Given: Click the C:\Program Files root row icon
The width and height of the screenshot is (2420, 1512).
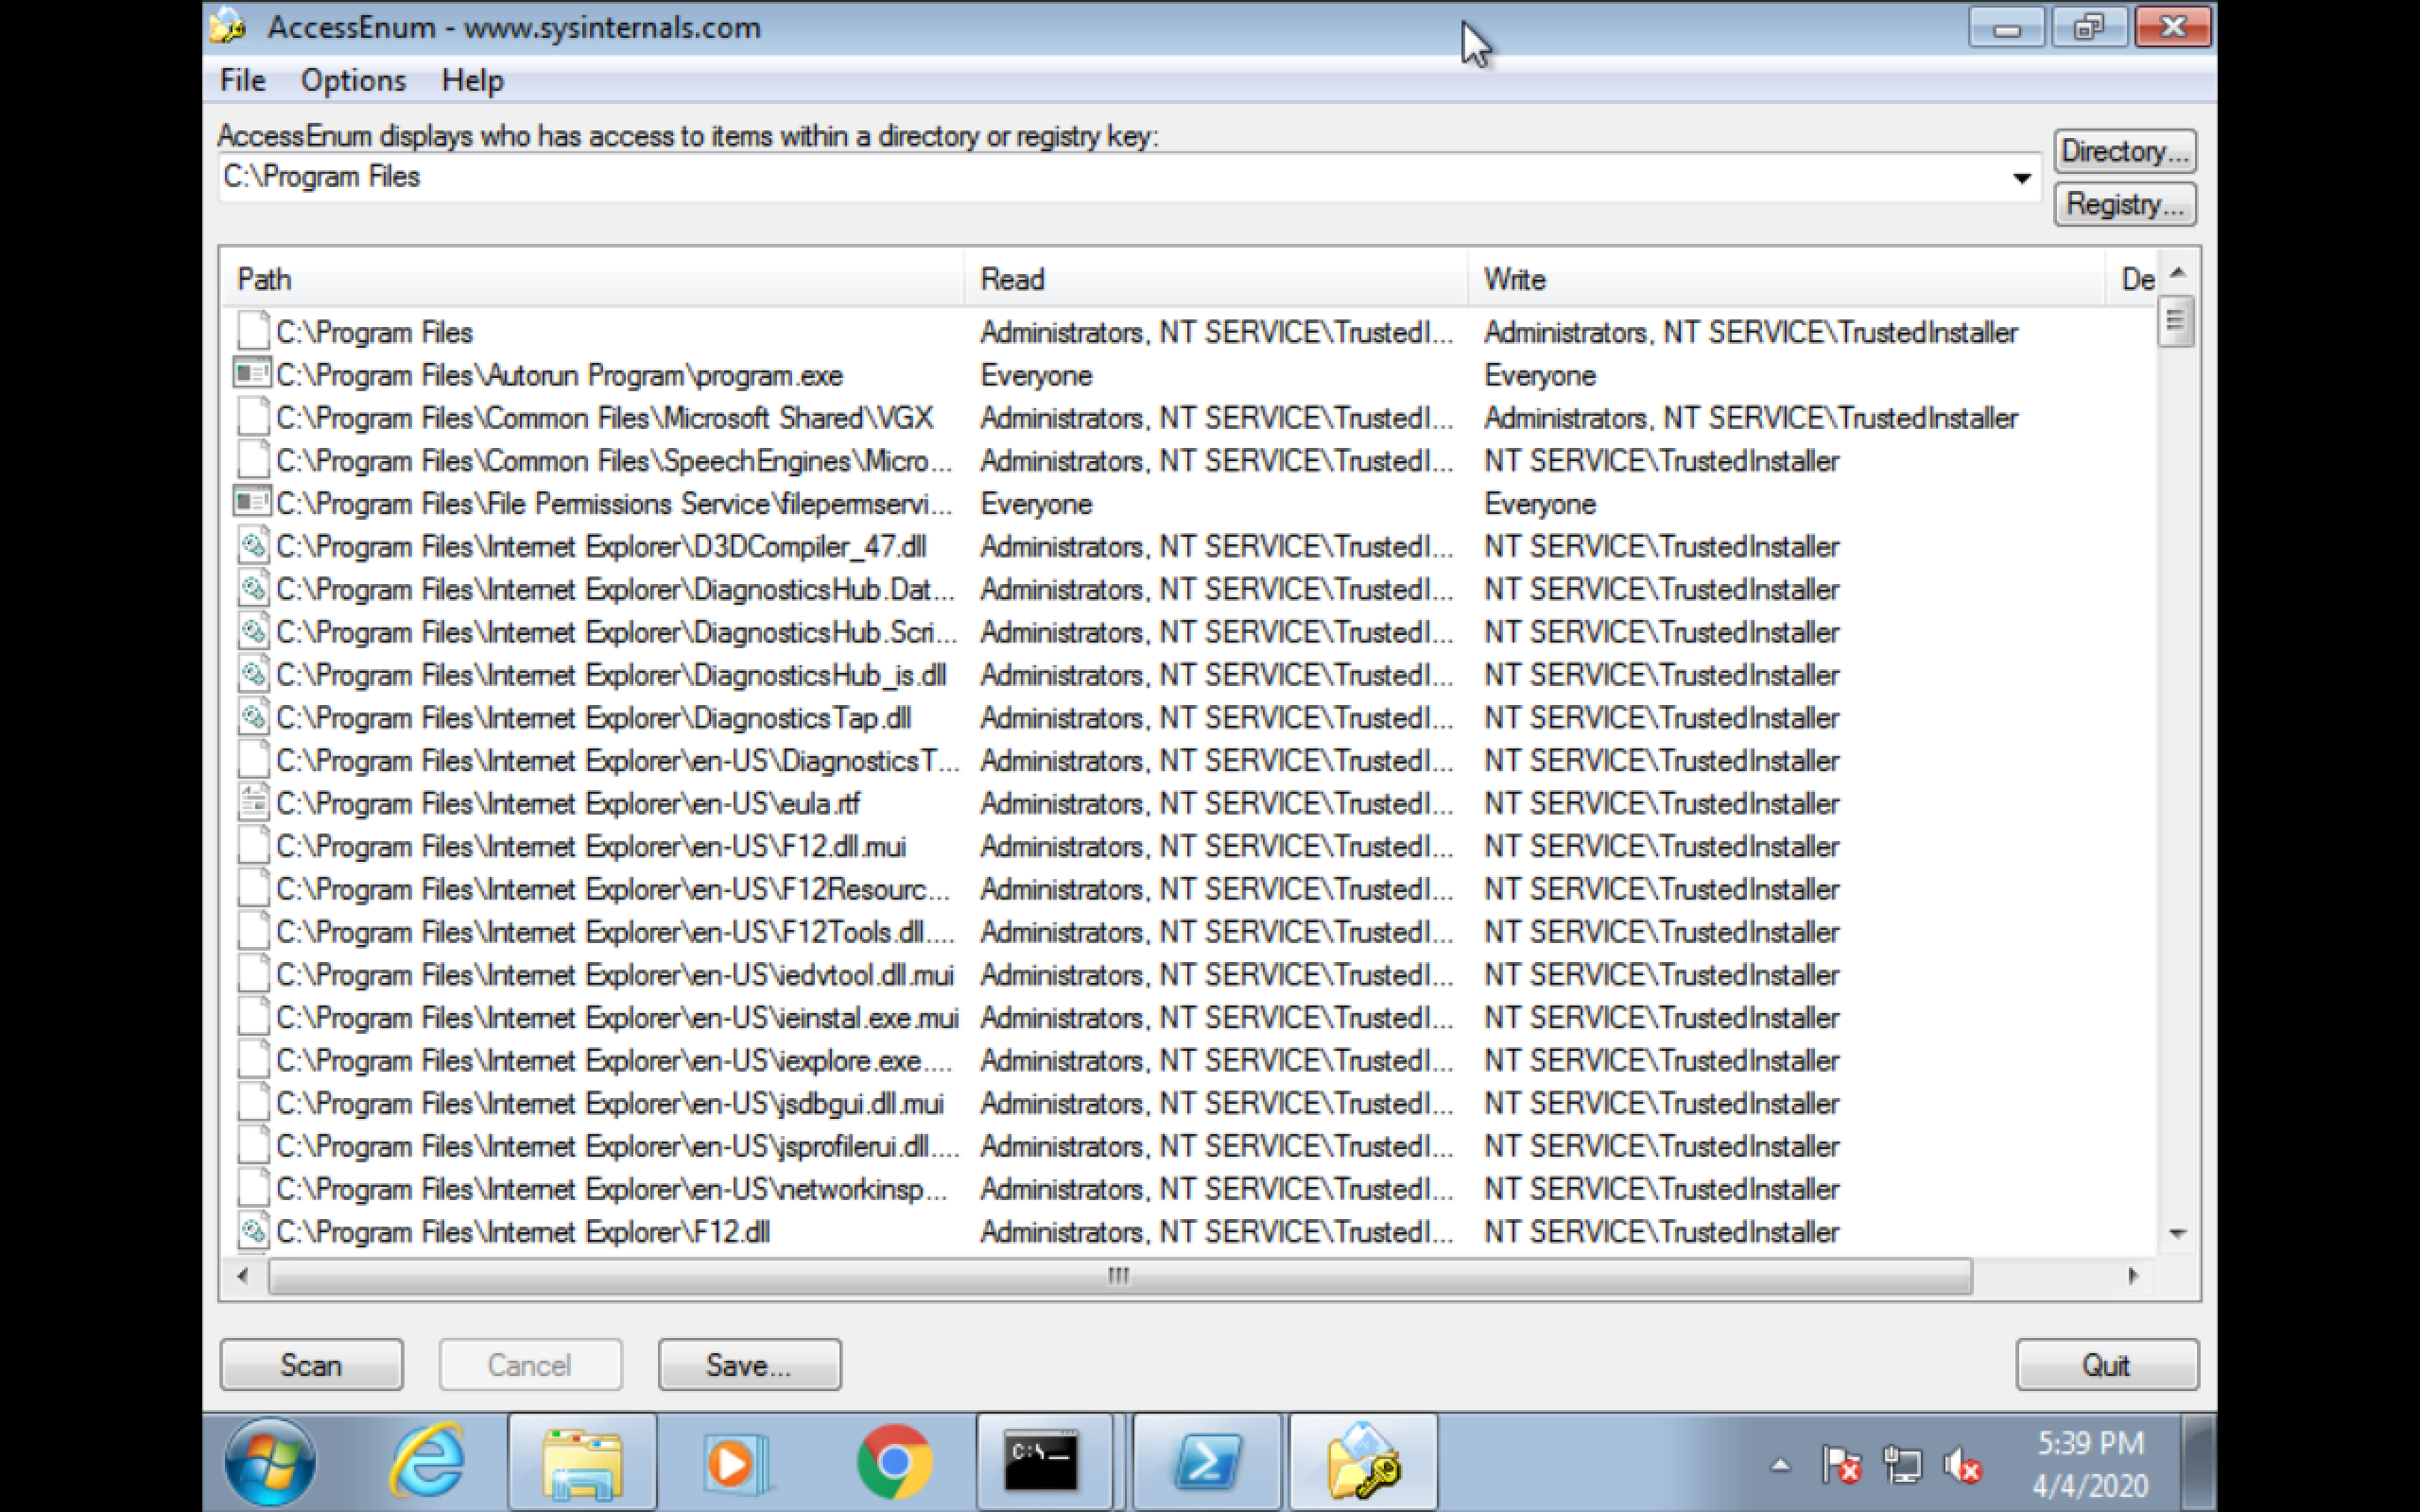Looking at the screenshot, I should pos(253,331).
